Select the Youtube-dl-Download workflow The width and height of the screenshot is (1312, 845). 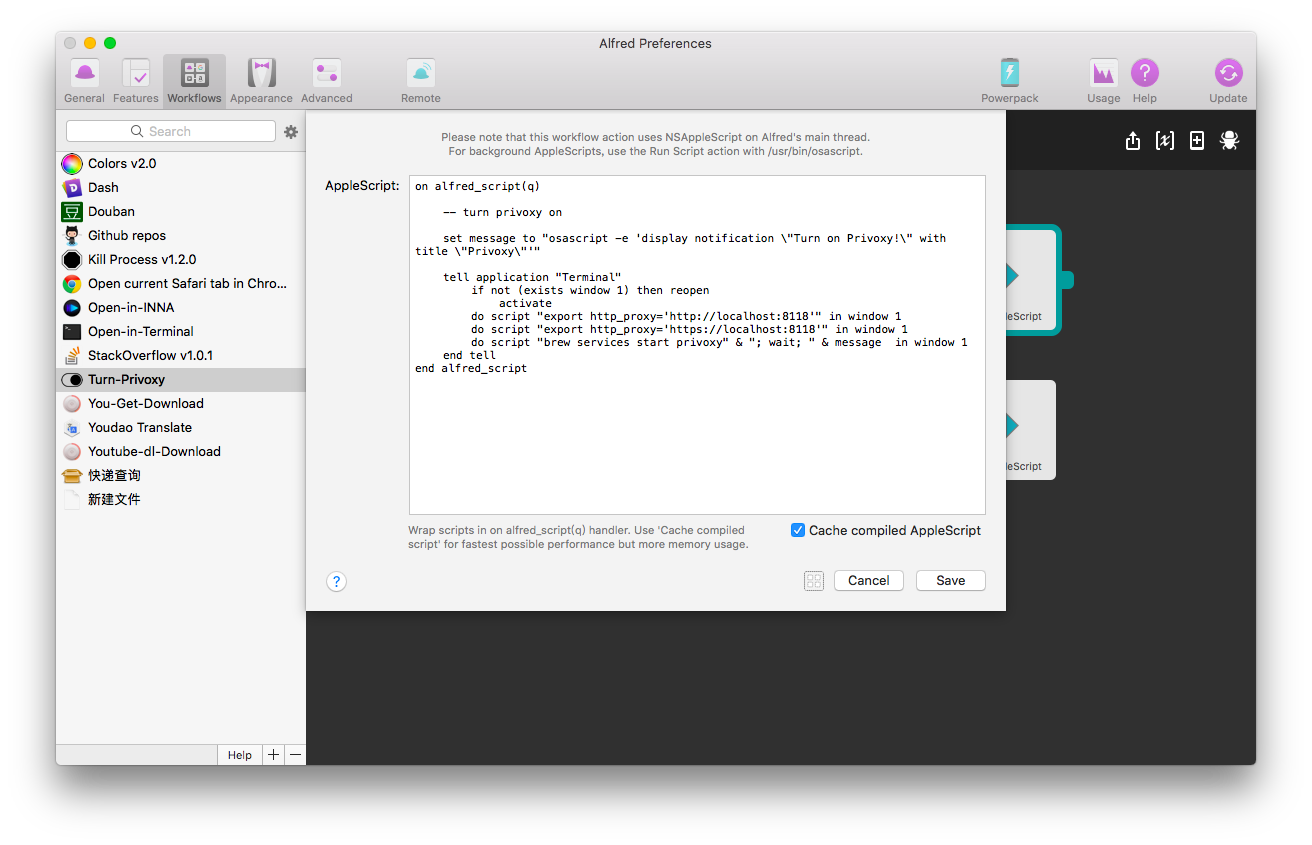click(x=180, y=451)
